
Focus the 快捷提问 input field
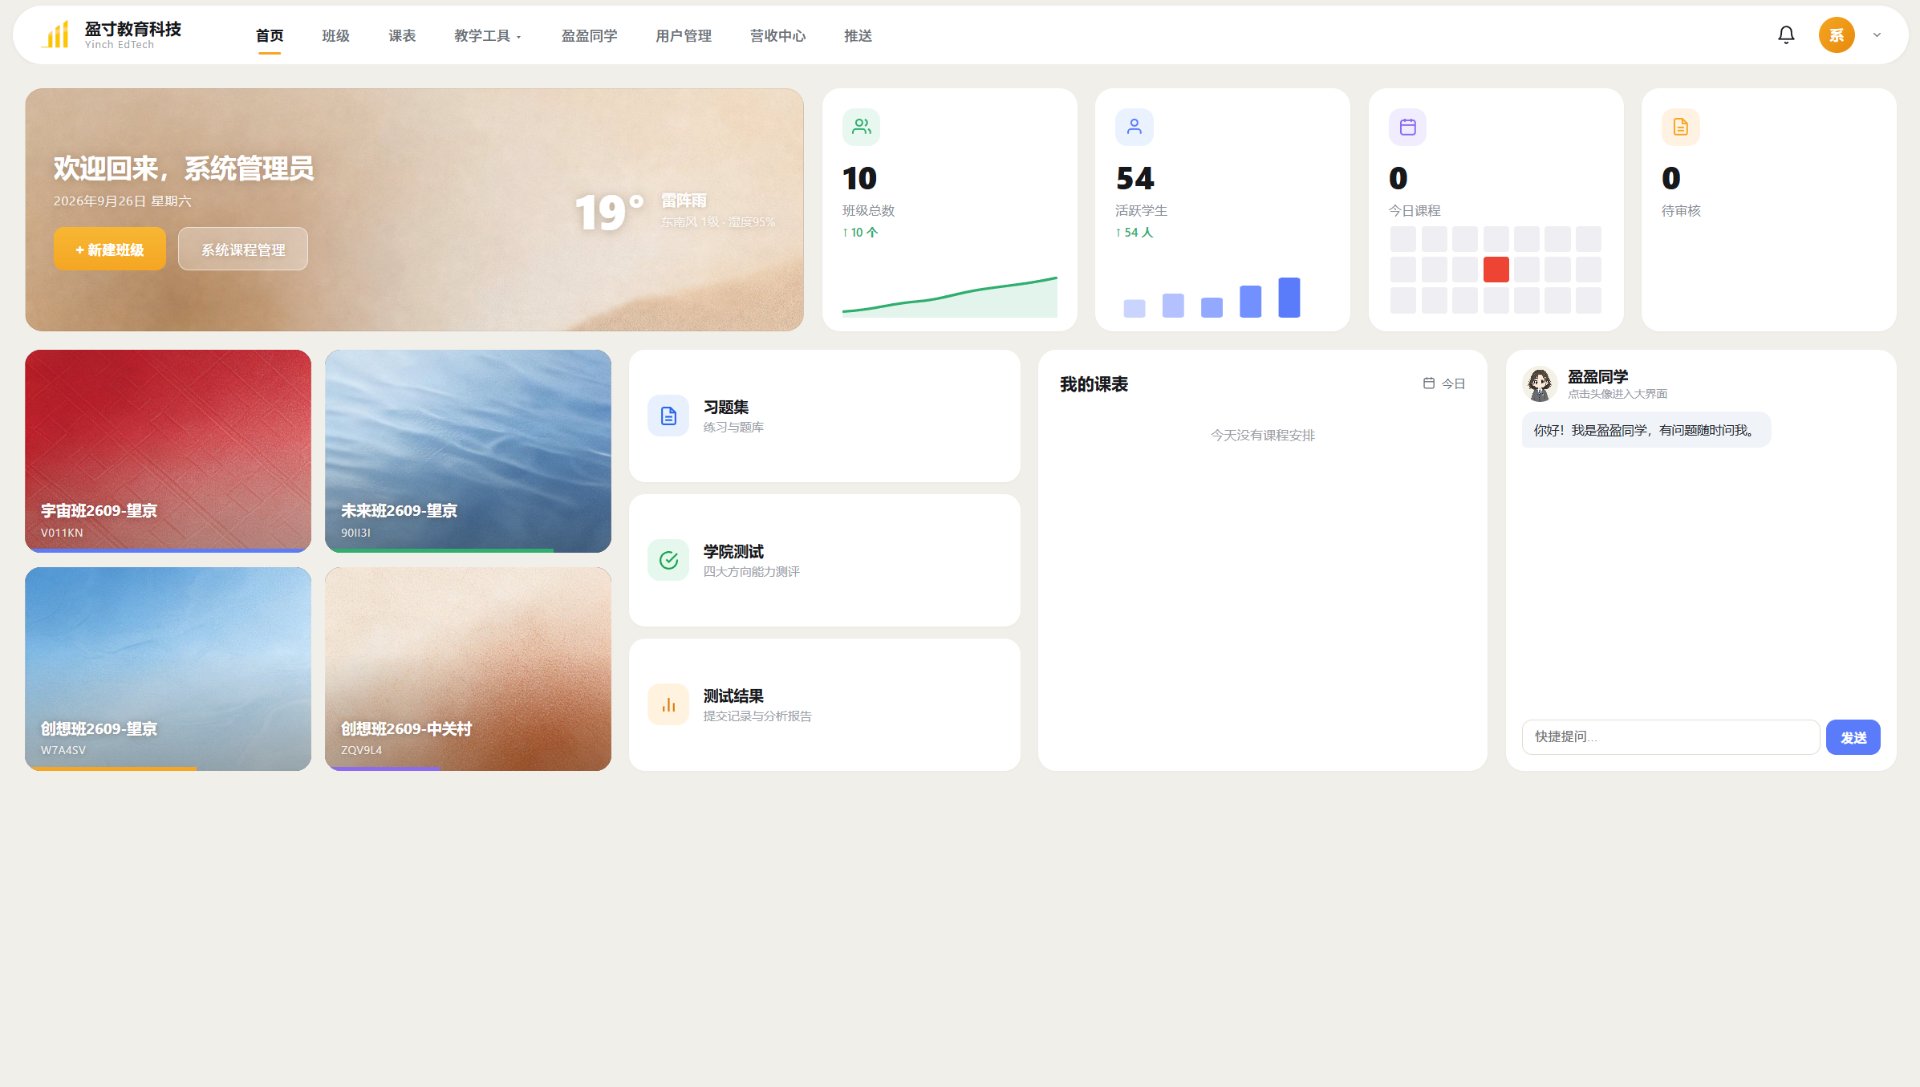click(1670, 737)
